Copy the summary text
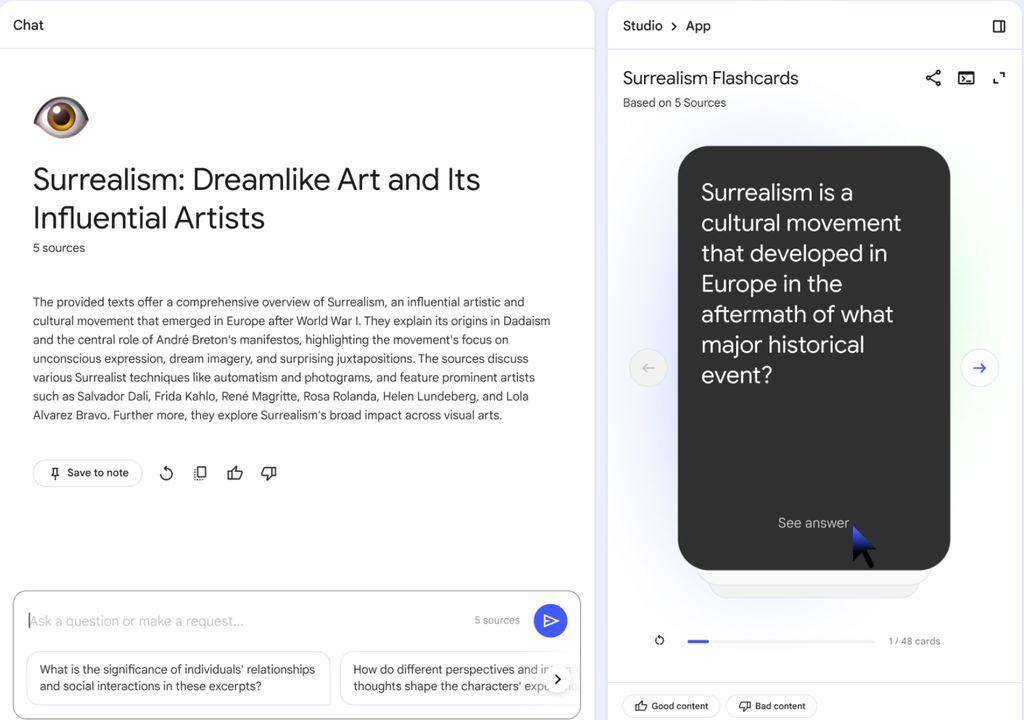Viewport: 1024px width, 720px height. click(x=200, y=473)
